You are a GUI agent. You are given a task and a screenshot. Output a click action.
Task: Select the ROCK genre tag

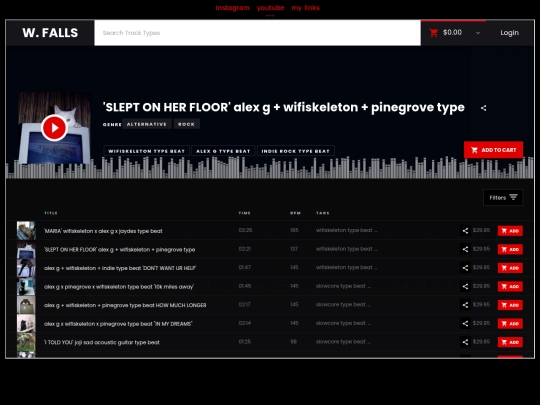(x=186, y=124)
